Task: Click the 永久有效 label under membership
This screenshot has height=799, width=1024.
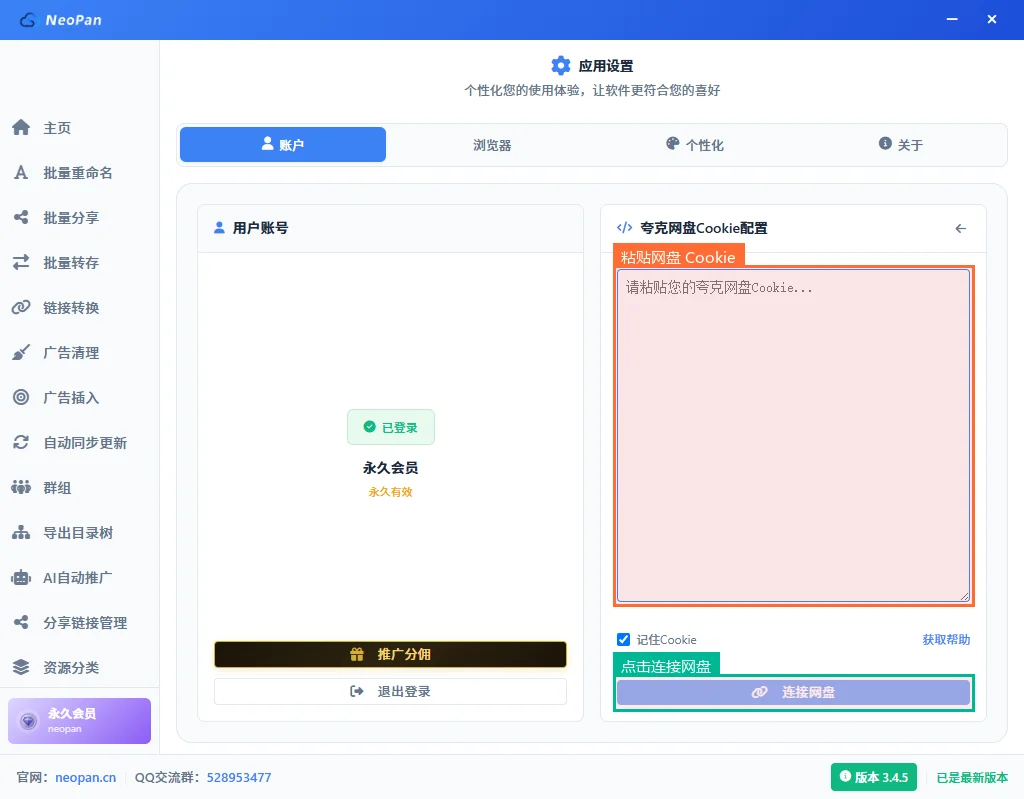Action: (391, 492)
